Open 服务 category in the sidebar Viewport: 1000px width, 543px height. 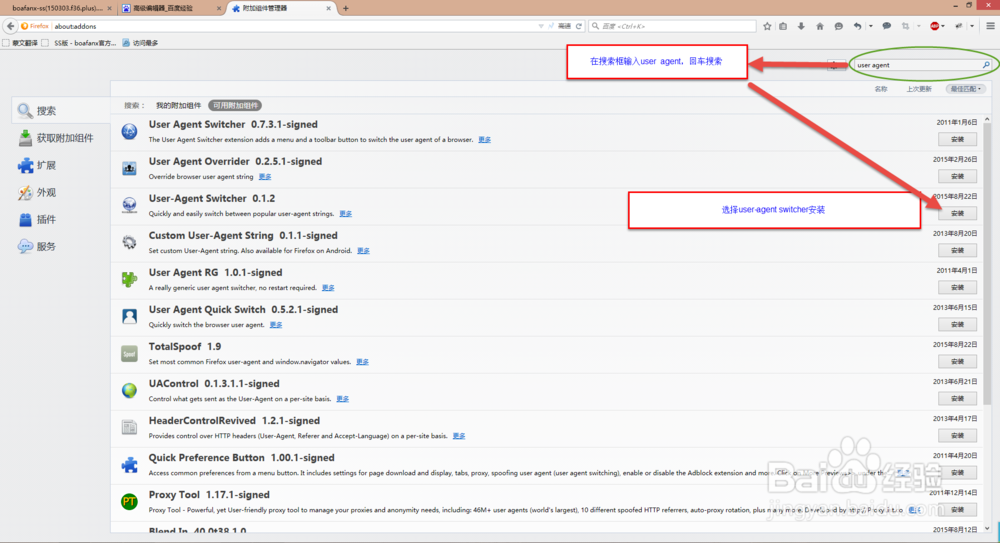coord(61,246)
